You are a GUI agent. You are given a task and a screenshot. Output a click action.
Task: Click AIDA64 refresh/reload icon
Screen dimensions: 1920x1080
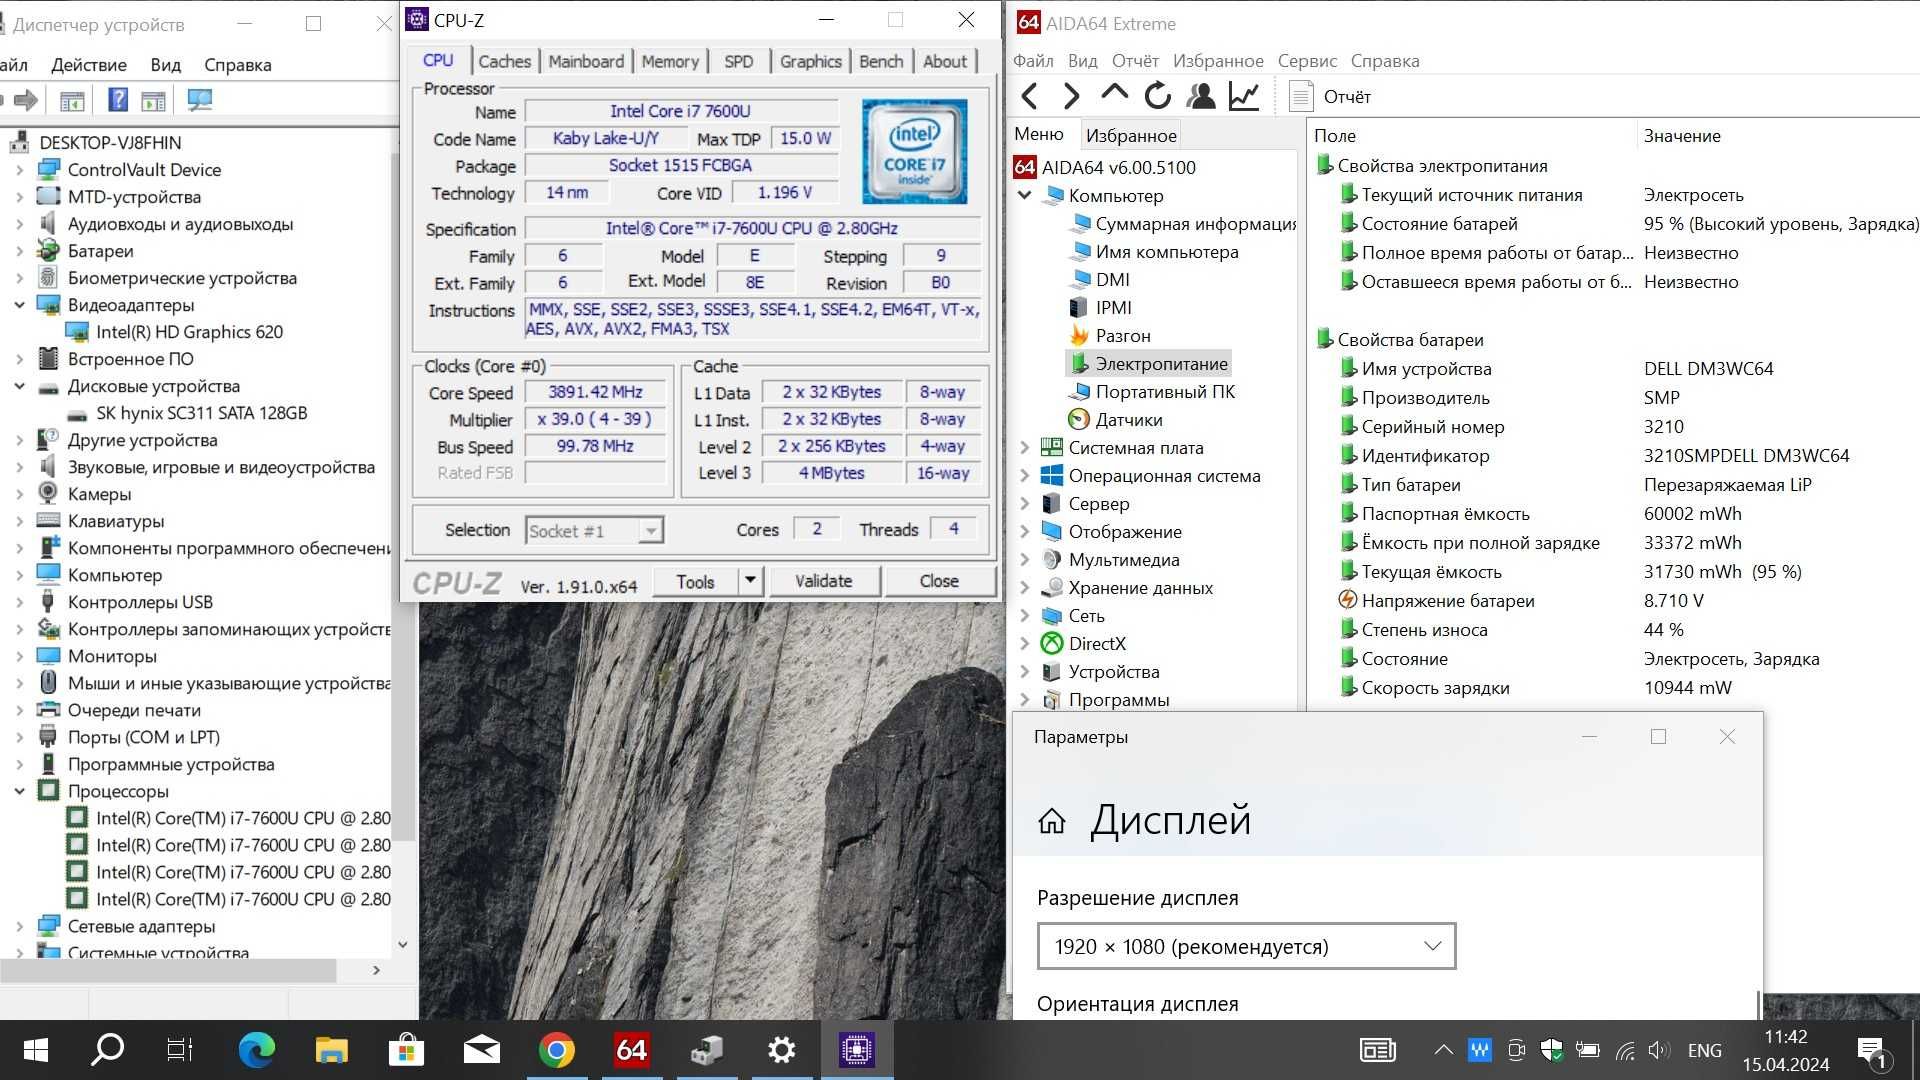click(1156, 96)
